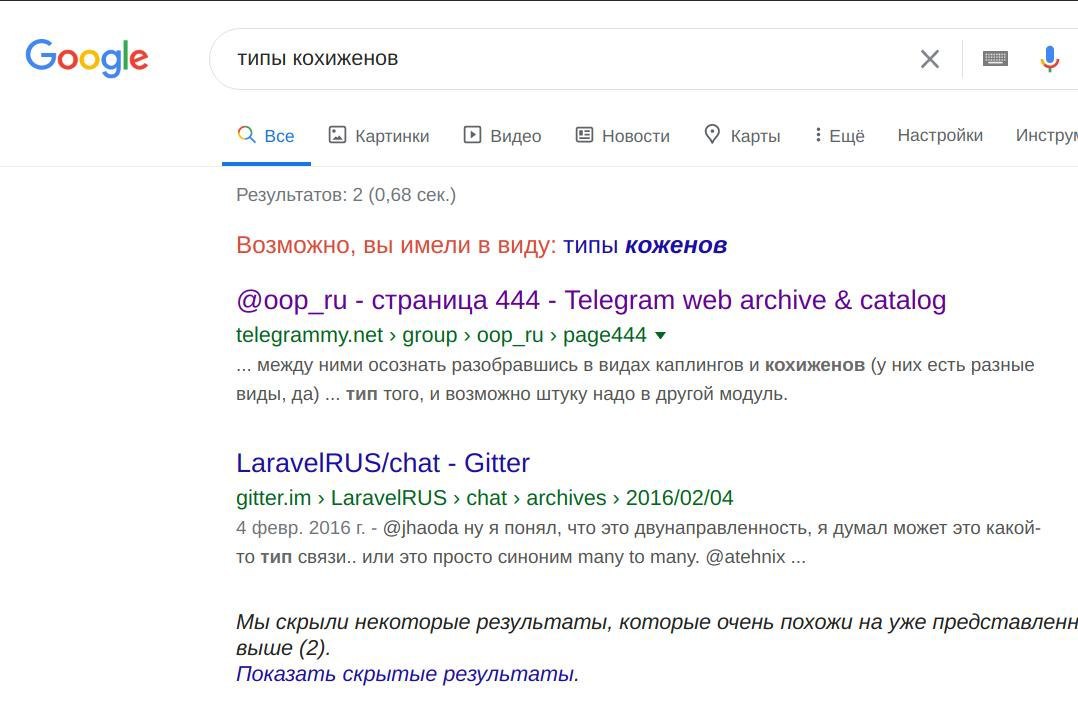The image size is (1078, 727).
Task: Click the three-dot icon beside Ещё
Action: click(x=817, y=134)
